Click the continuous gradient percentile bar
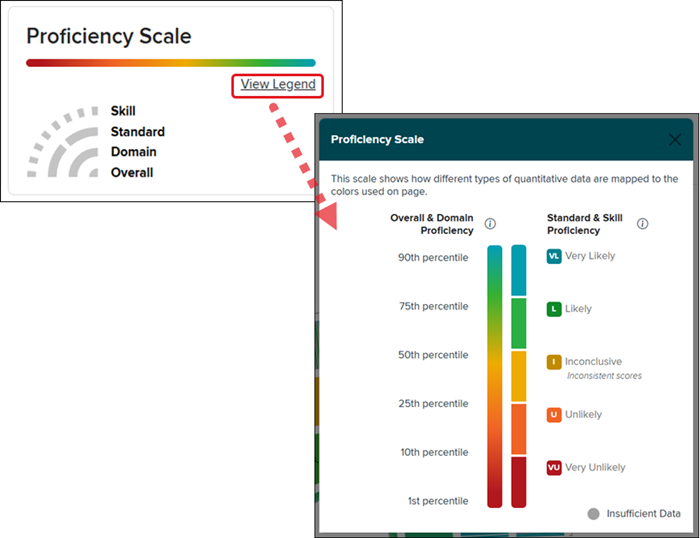Image resolution: width=700 pixels, height=538 pixels. click(494, 376)
